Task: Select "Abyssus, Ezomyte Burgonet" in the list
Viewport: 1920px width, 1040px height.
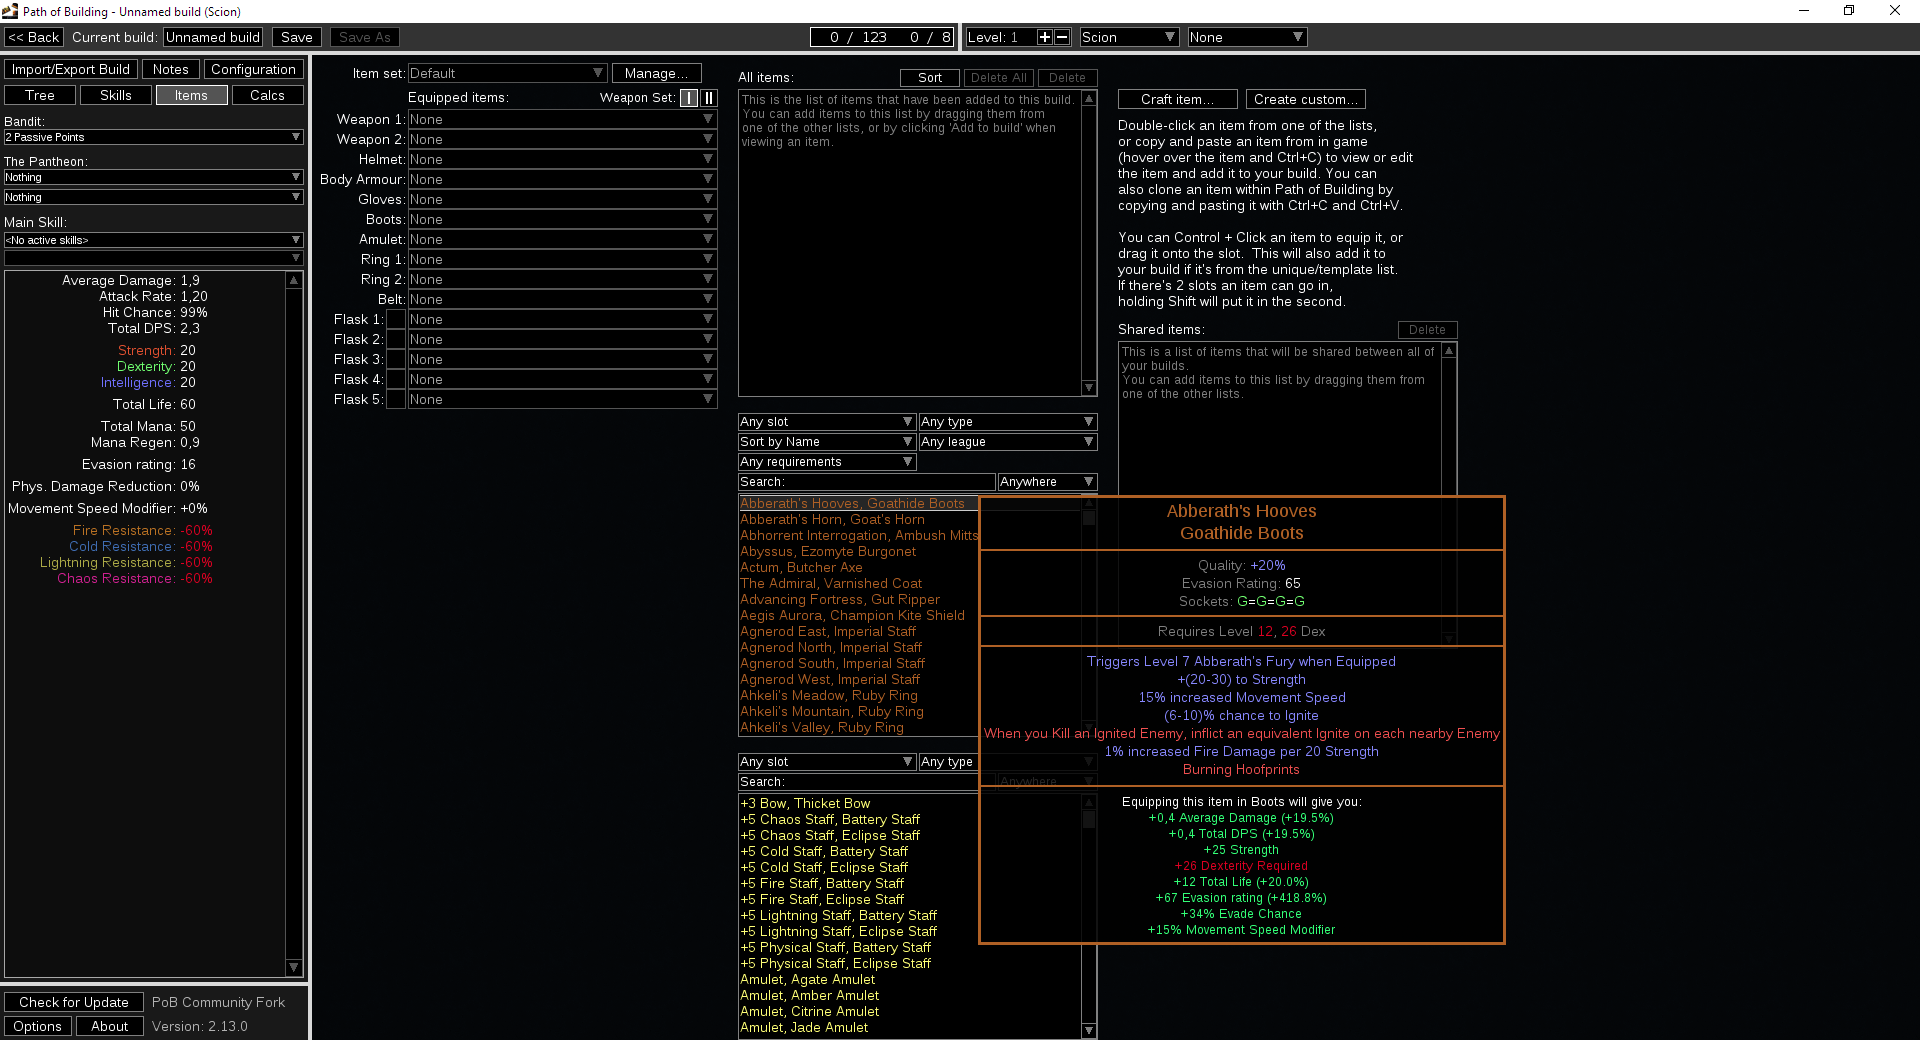Action: coord(828,552)
